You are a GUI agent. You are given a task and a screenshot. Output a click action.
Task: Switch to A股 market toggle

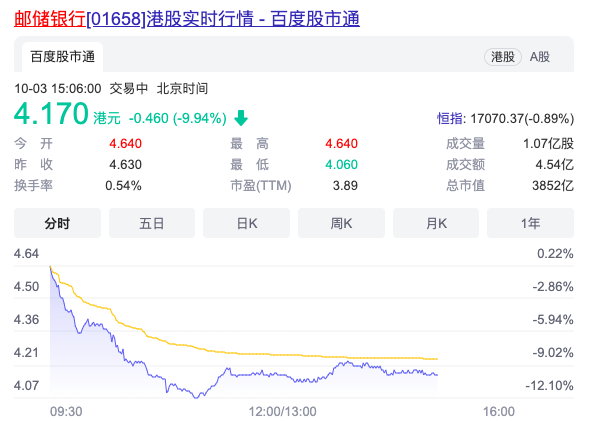[x=540, y=57]
